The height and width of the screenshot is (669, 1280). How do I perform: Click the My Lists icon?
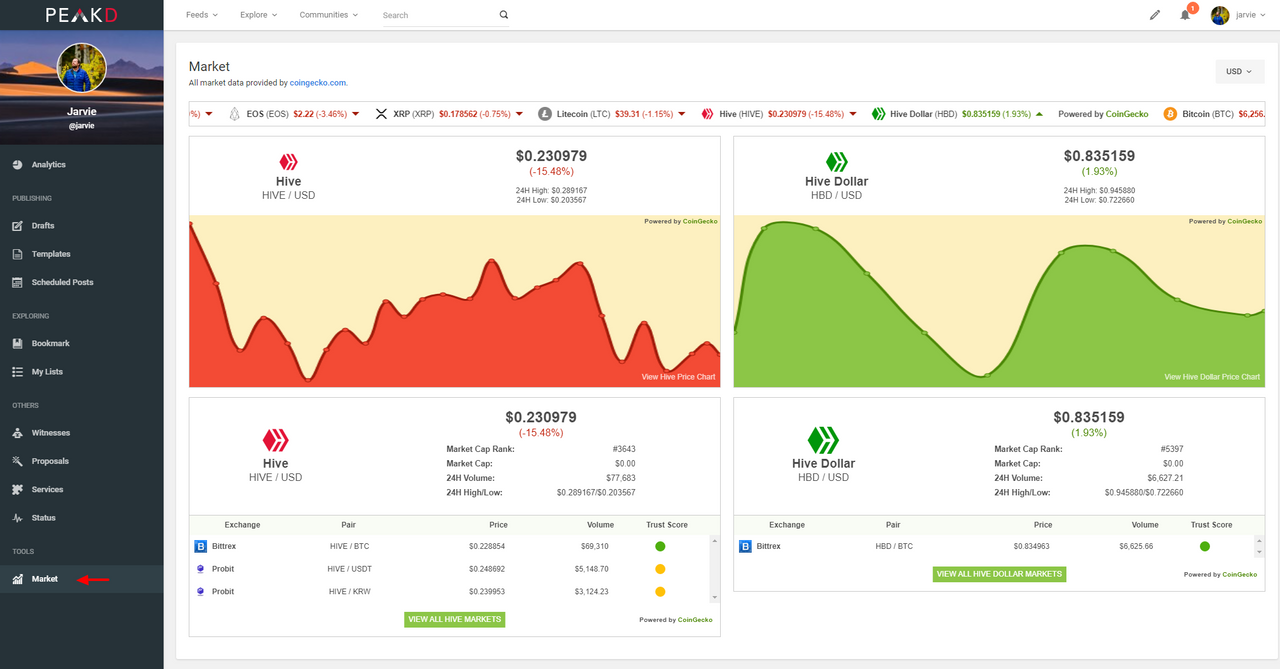[x=17, y=371]
